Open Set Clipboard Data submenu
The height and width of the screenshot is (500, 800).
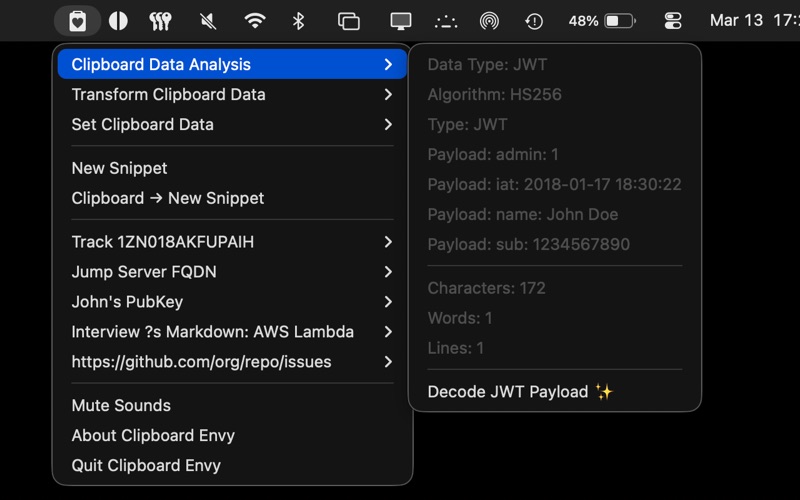(x=232, y=124)
